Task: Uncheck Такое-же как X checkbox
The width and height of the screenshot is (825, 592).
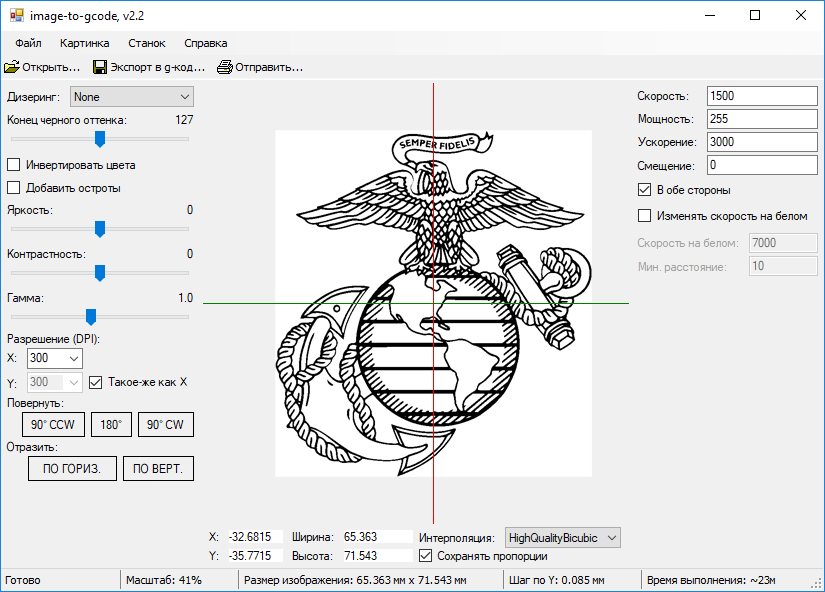Action: 95,382
